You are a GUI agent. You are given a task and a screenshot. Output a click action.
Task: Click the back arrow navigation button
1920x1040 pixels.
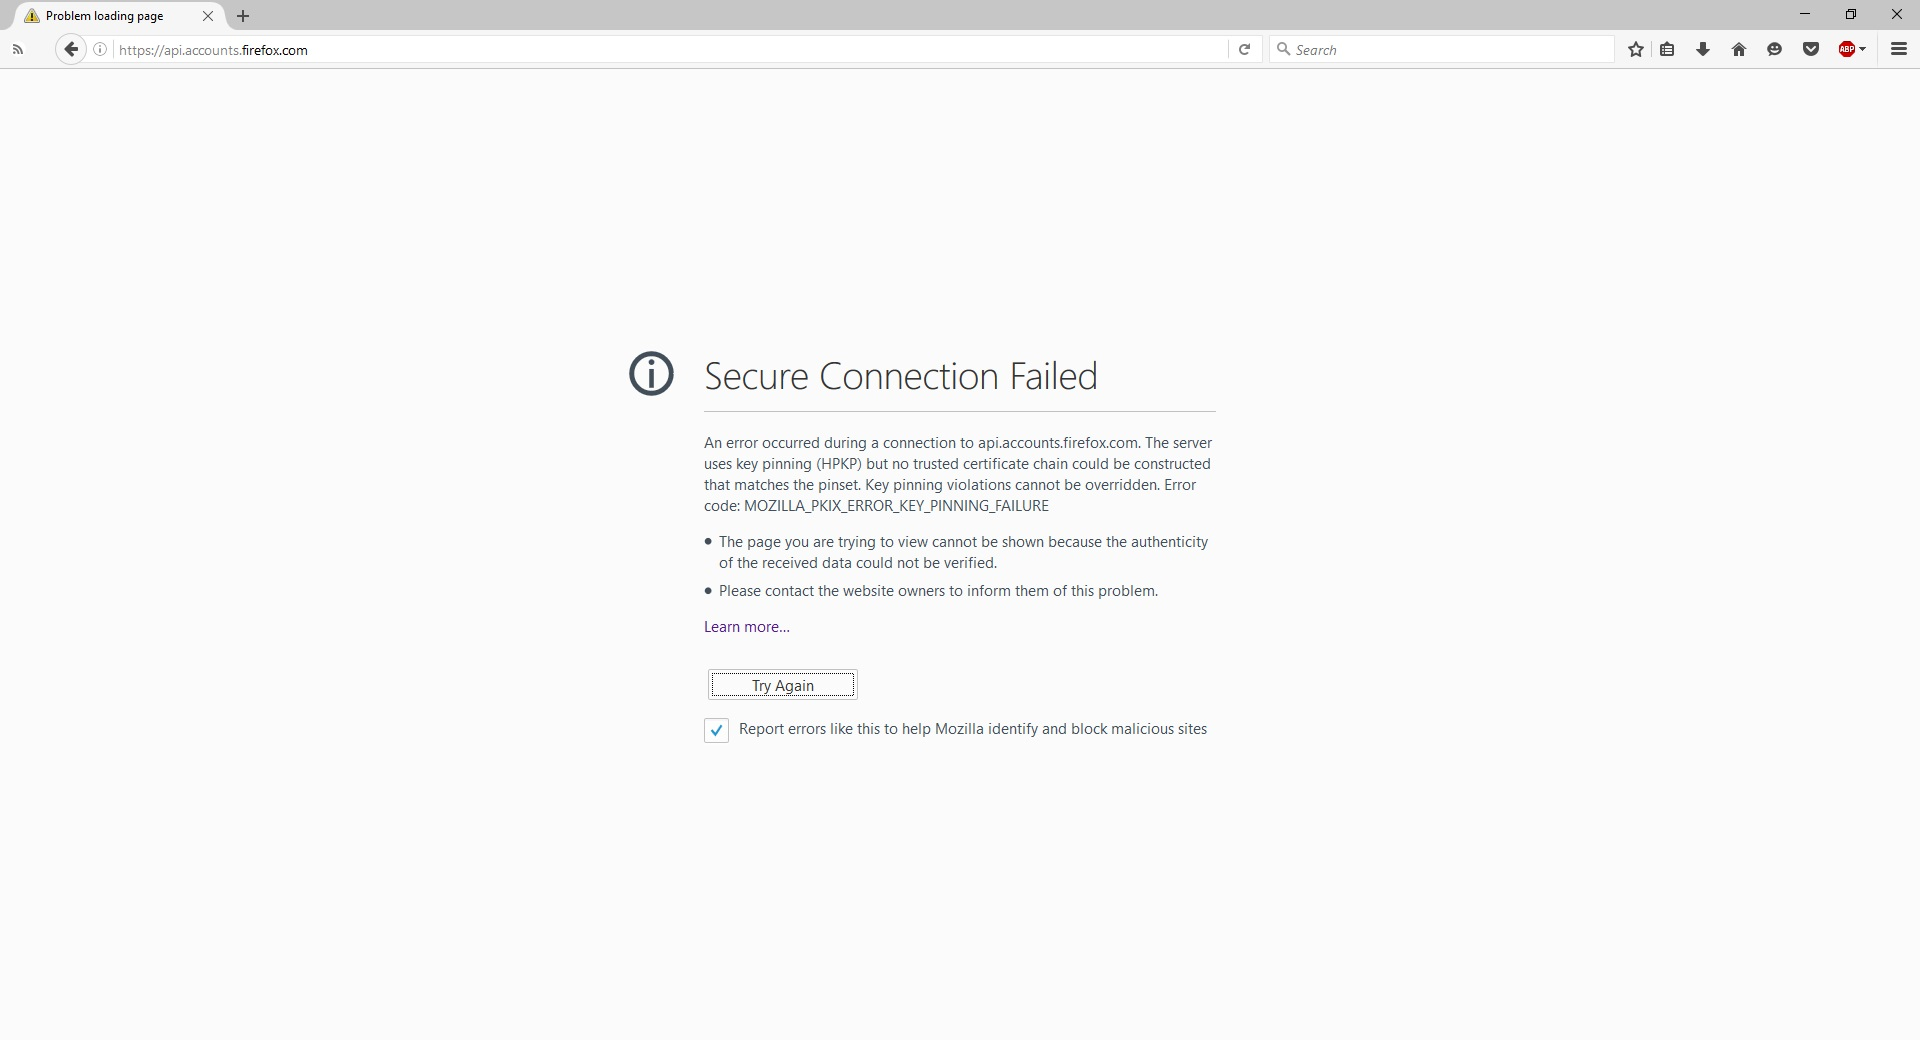(70, 49)
